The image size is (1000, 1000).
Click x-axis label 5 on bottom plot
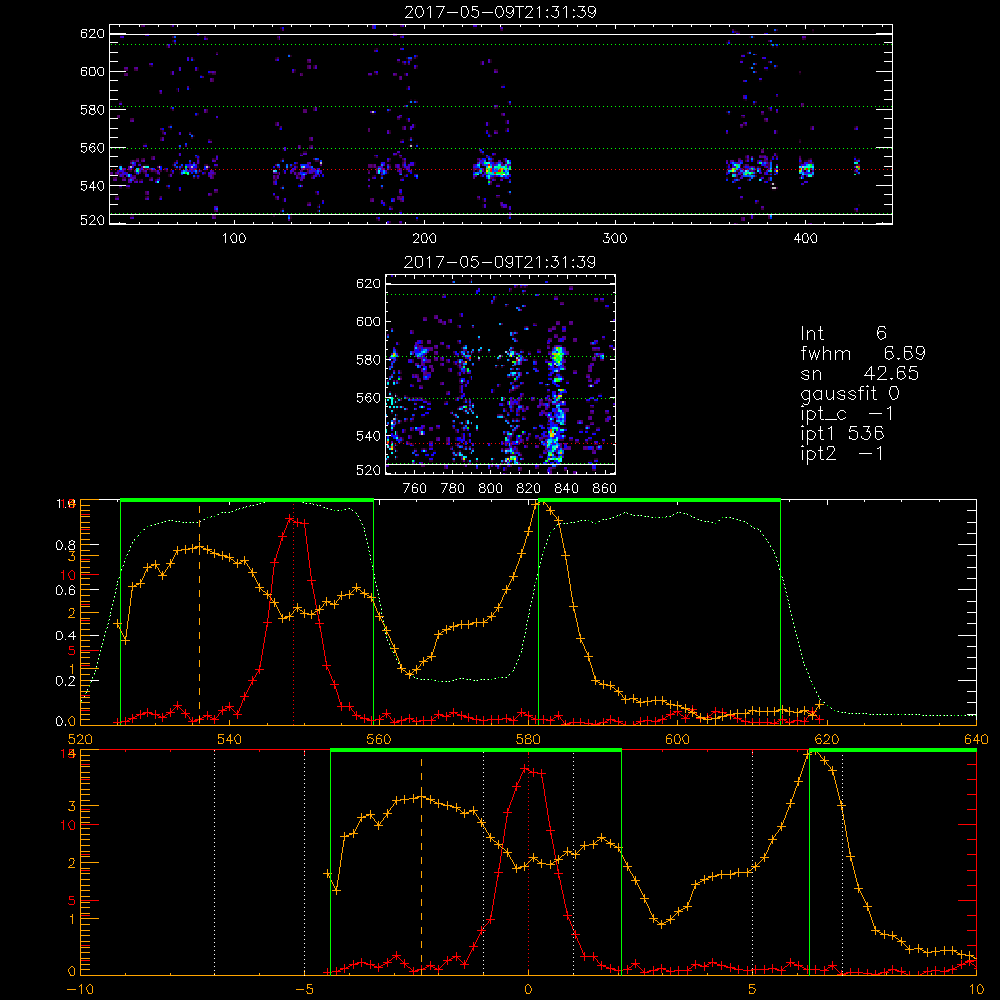pos(753,989)
